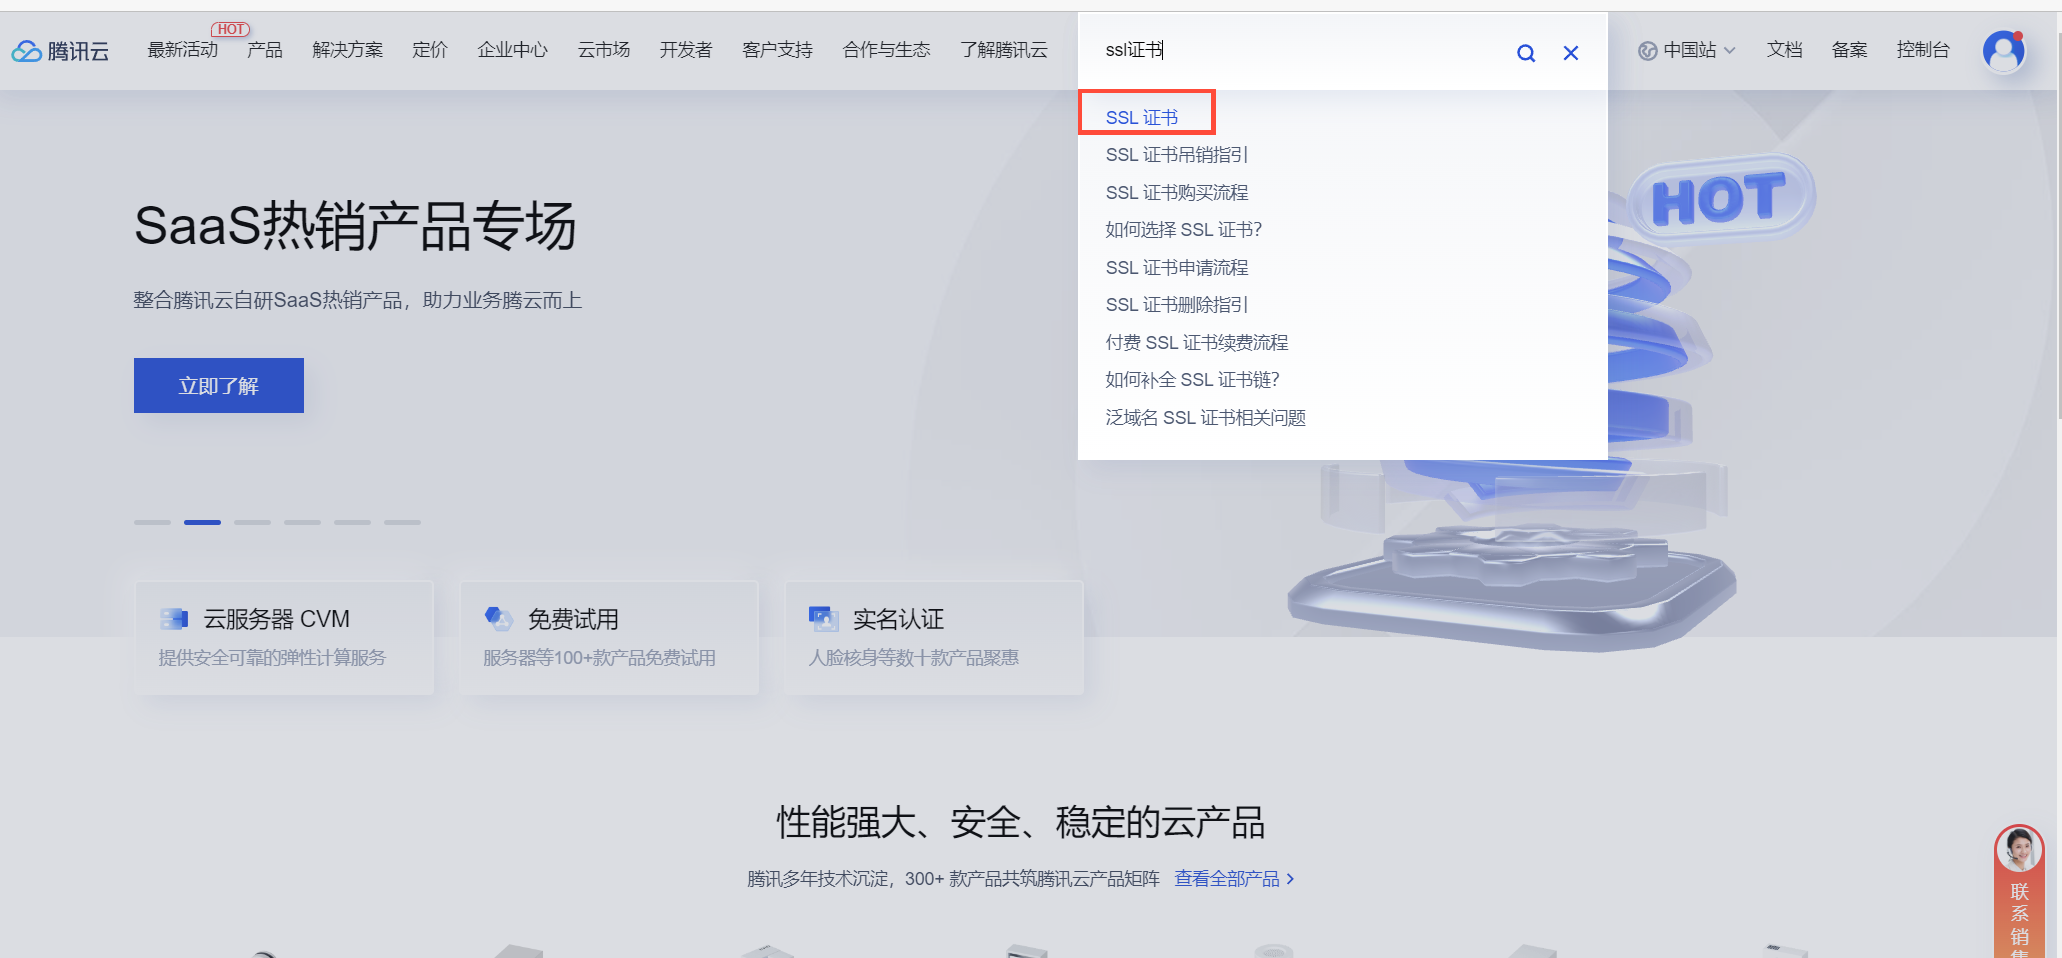Go to the first carousel slide indicator
Screen dimensions: 2062x958
click(x=152, y=522)
